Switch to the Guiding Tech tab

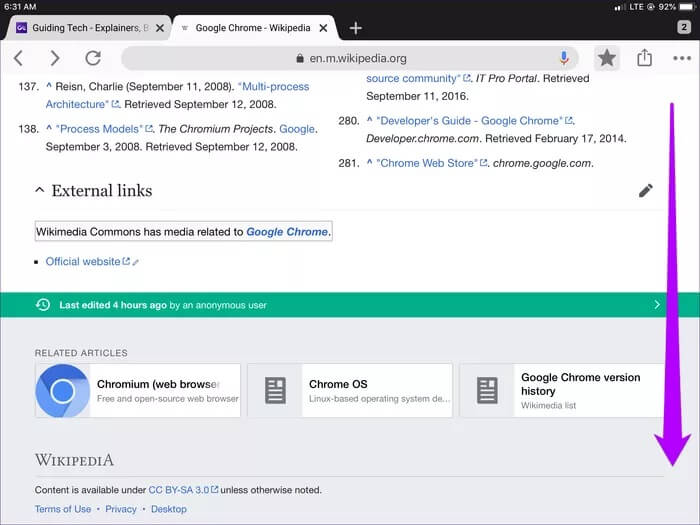coord(87,28)
